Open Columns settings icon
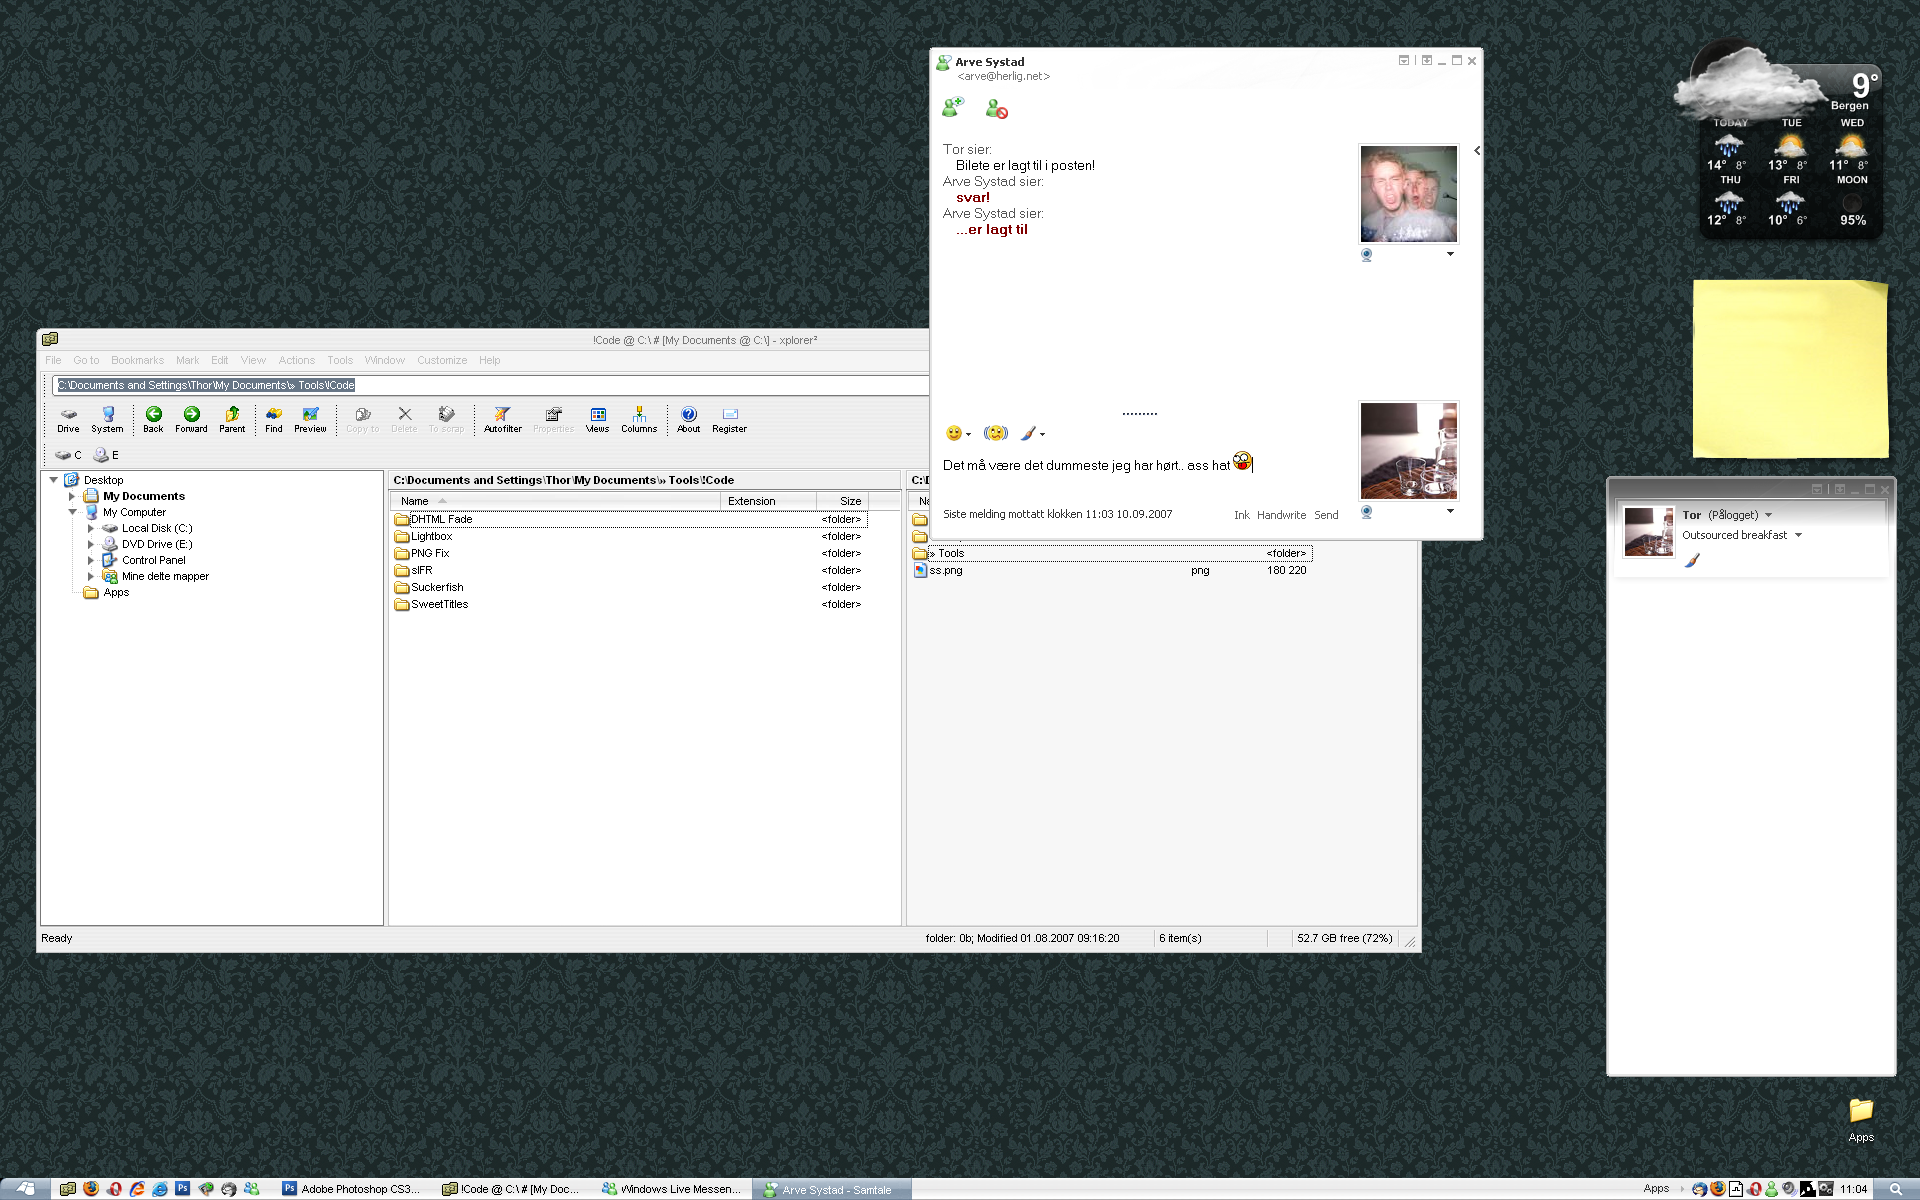Viewport: 1920px width, 1200px height. point(639,419)
